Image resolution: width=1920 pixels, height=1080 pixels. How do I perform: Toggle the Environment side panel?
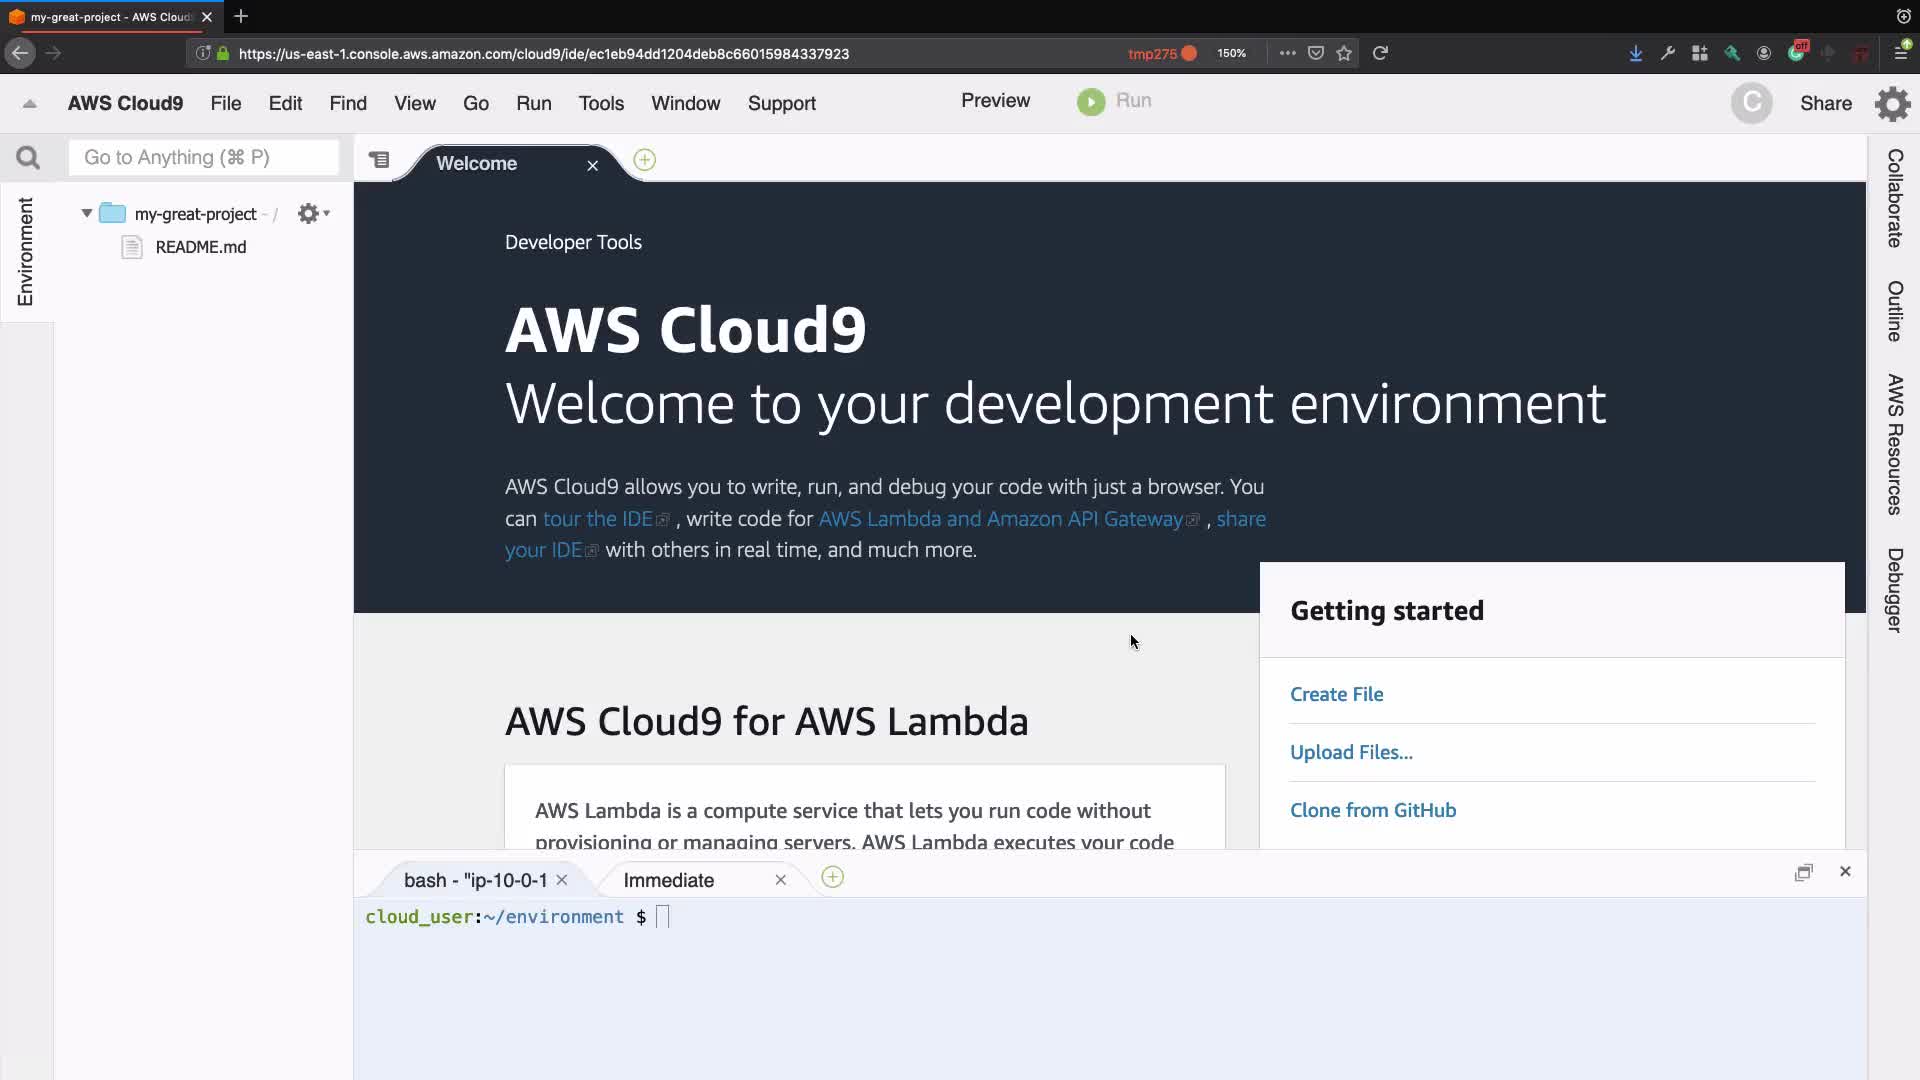[x=25, y=252]
